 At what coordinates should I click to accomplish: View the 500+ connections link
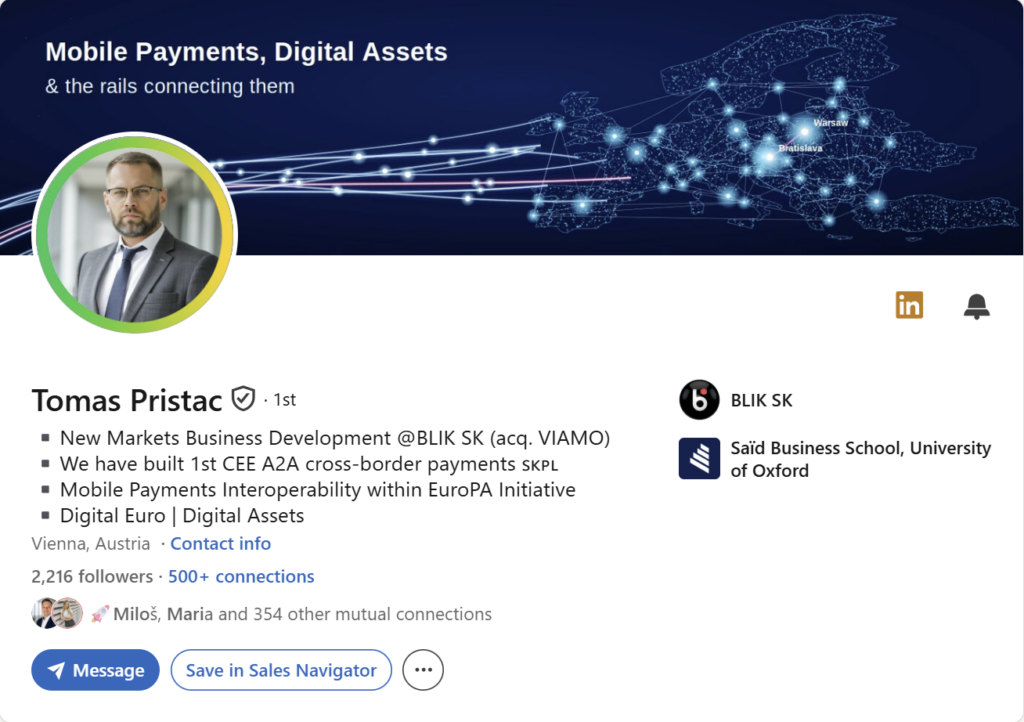click(241, 576)
